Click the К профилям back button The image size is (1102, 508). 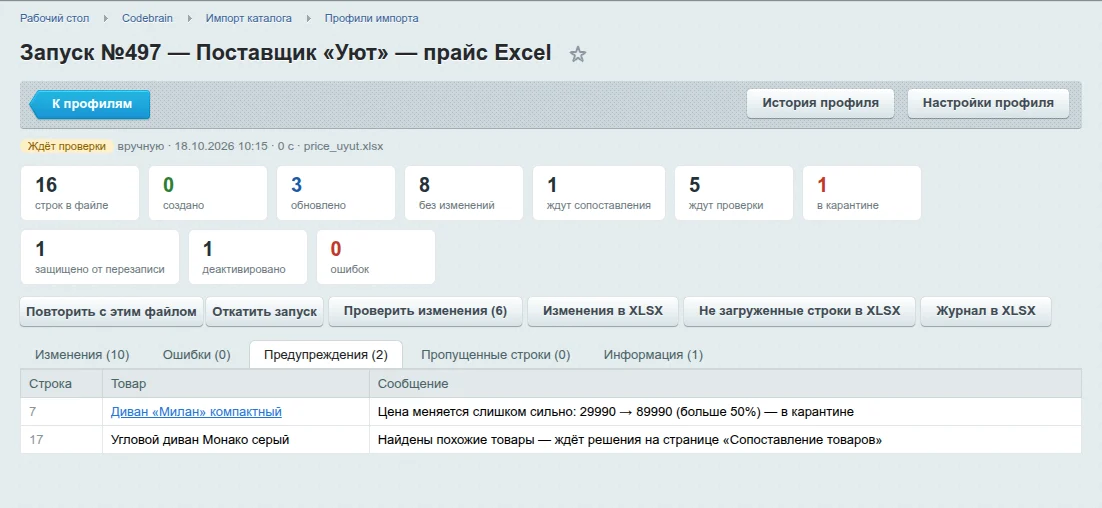[90, 104]
